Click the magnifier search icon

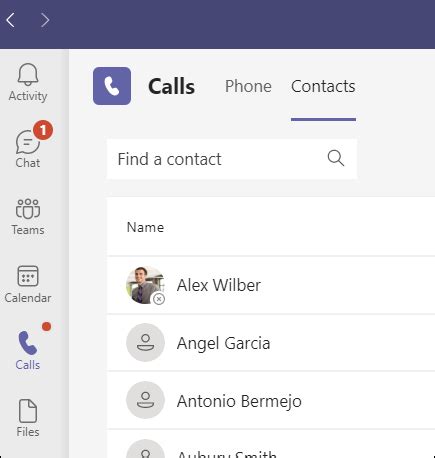coord(335,158)
